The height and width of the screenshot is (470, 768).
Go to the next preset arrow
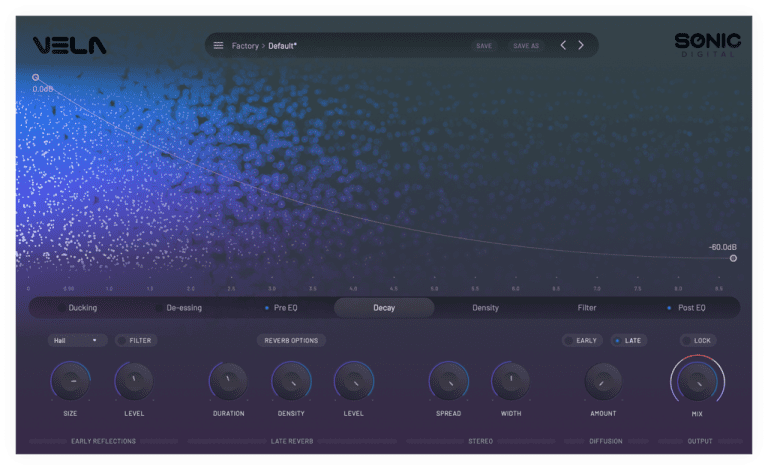click(581, 45)
